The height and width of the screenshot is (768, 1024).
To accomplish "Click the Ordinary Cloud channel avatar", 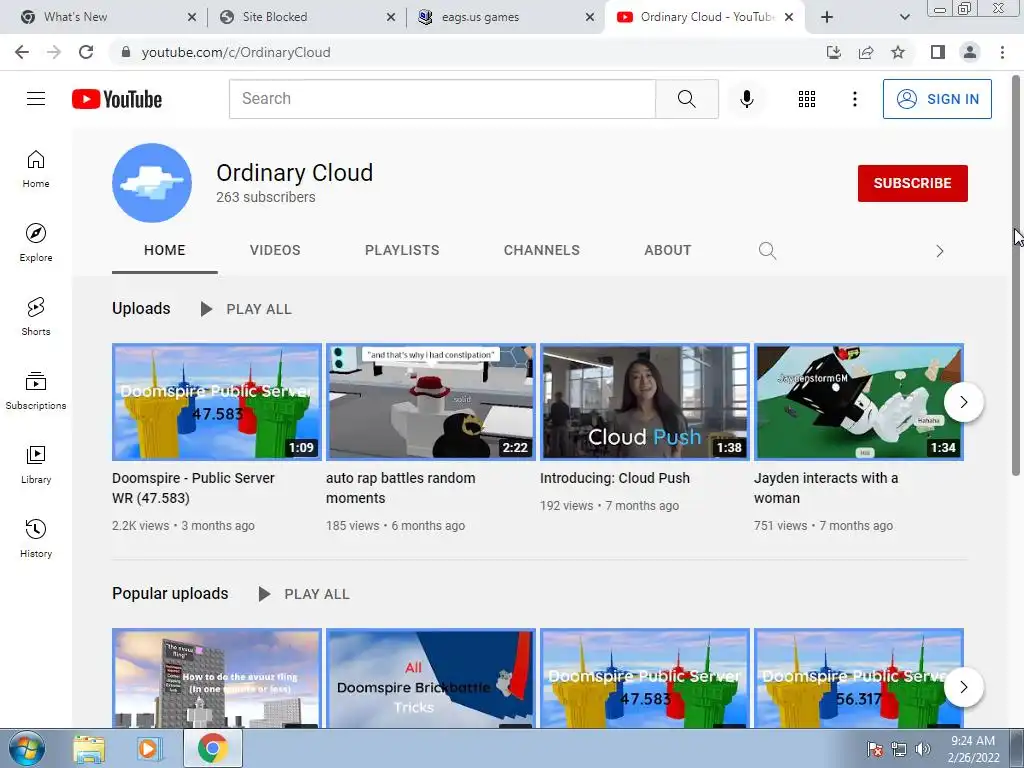I will coord(152,183).
